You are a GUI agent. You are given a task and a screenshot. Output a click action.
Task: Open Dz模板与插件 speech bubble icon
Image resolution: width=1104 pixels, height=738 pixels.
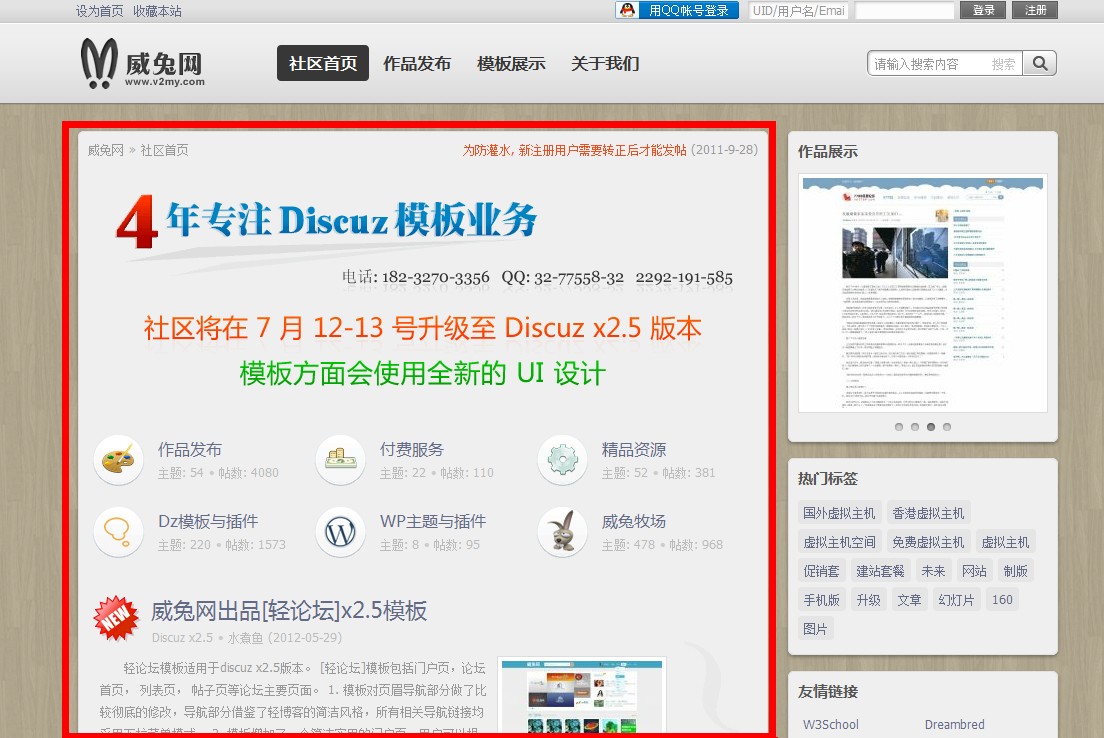118,532
